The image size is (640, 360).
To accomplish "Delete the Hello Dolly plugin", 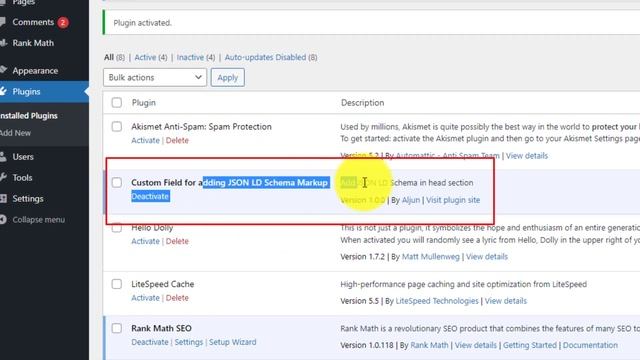I will pyautogui.click(x=177, y=241).
